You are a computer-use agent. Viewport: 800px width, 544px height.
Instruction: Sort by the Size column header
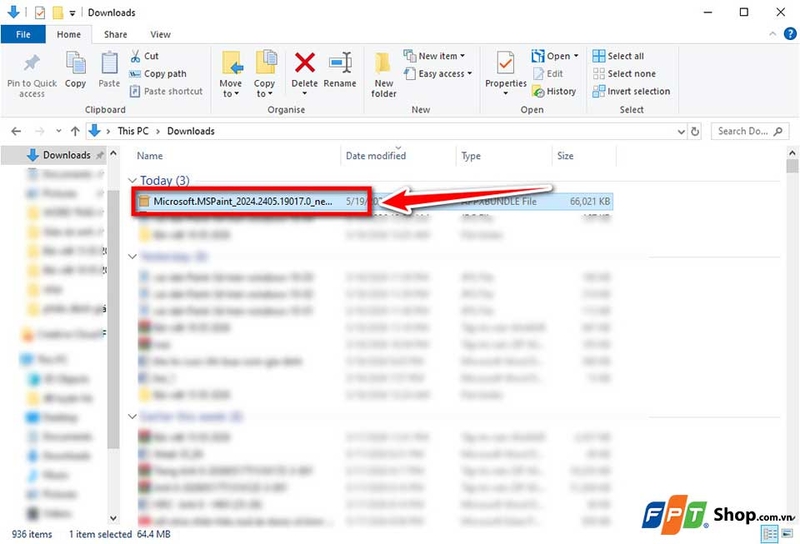pos(565,156)
